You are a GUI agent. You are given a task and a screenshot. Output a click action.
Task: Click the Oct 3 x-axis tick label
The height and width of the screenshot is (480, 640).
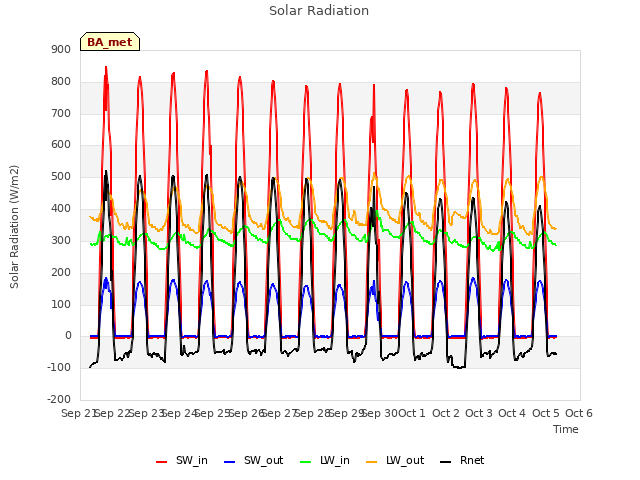point(479,413)
